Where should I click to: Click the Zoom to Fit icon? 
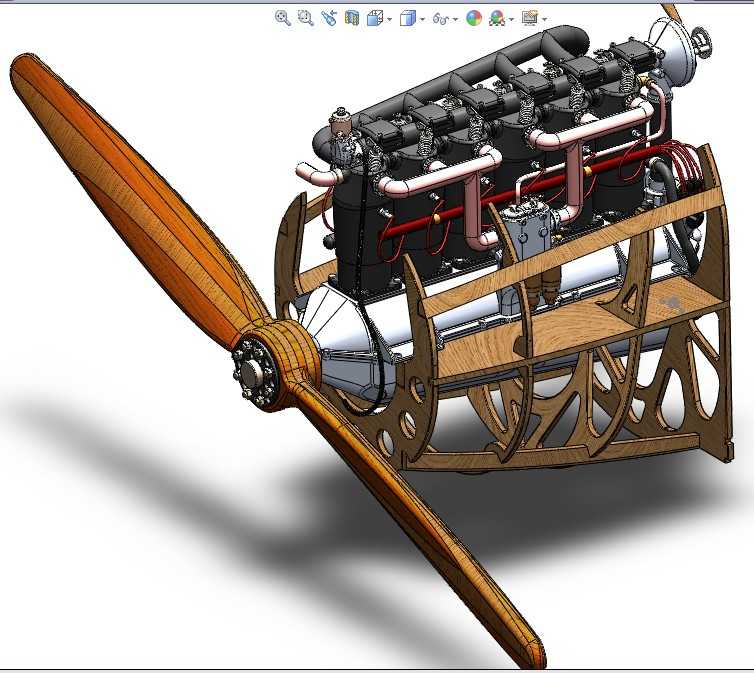[283, 18]
